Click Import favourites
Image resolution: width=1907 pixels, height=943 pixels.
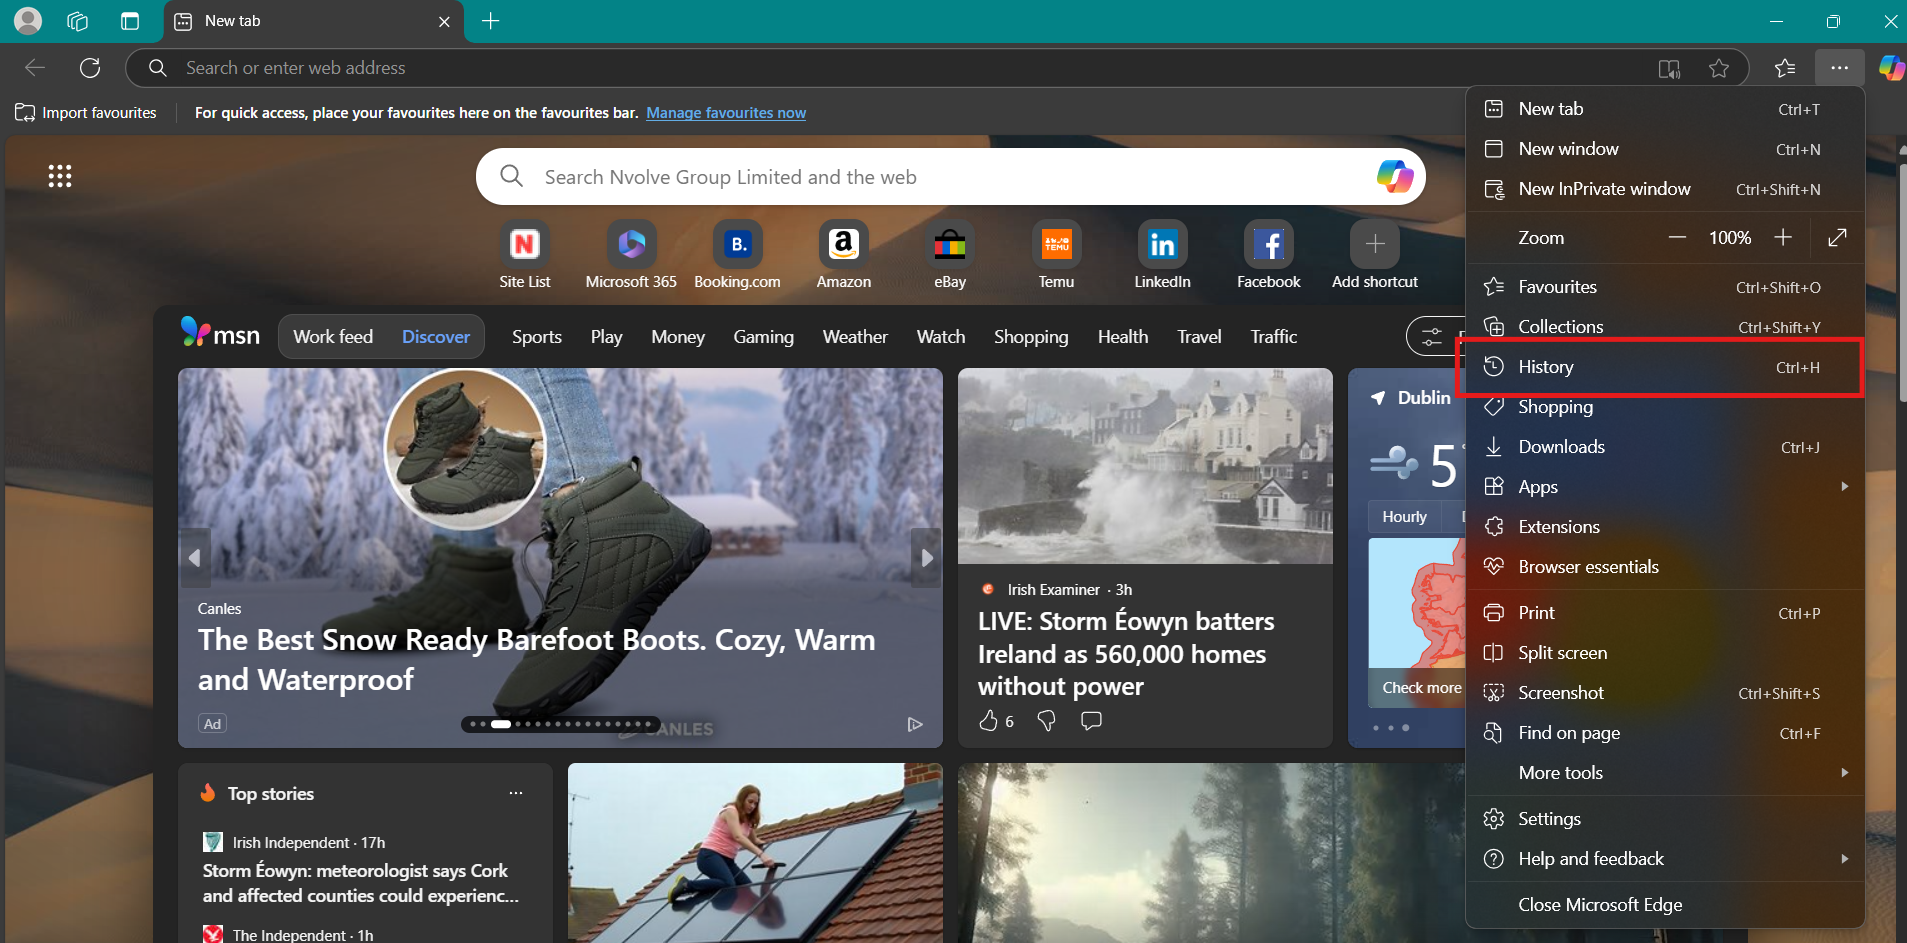[86, 113]
